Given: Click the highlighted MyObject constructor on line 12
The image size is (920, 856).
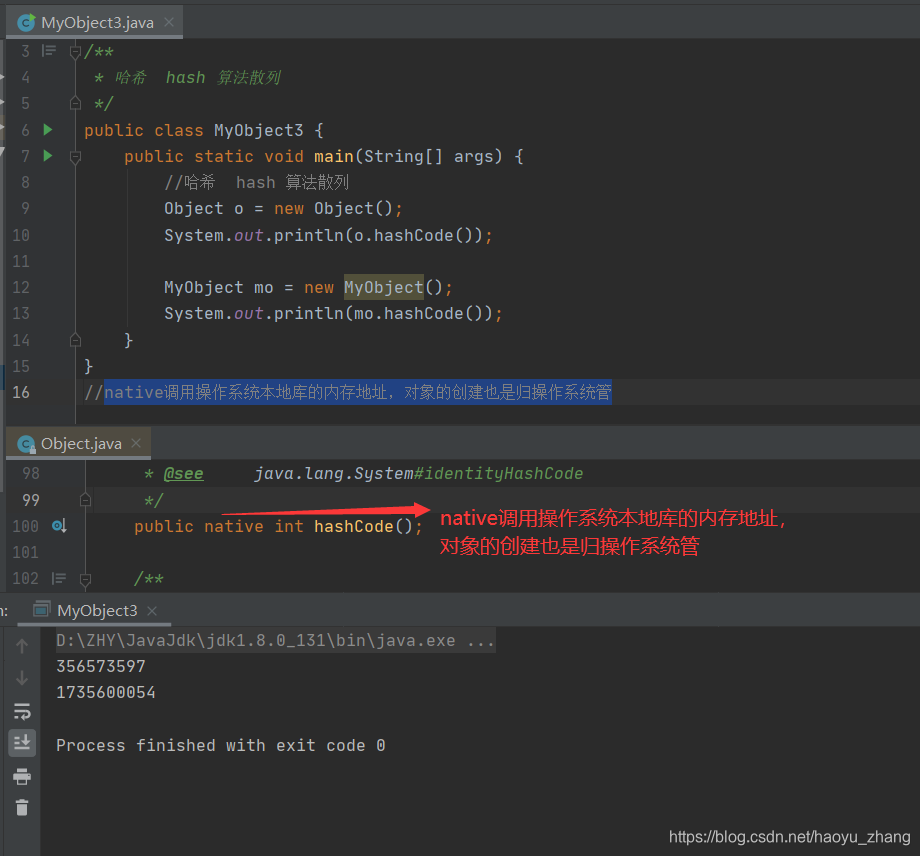Looking at the screenshot, I should 384,287.
